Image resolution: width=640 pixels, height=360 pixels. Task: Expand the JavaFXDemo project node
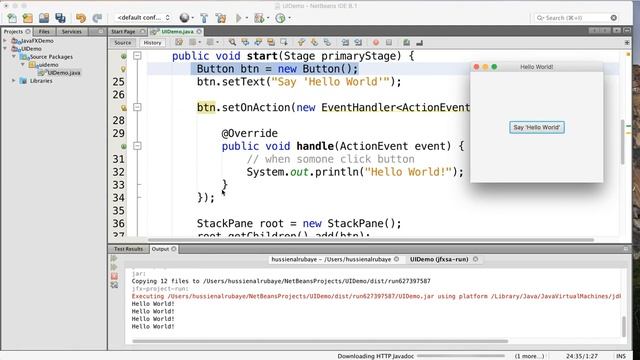point(5,41)
